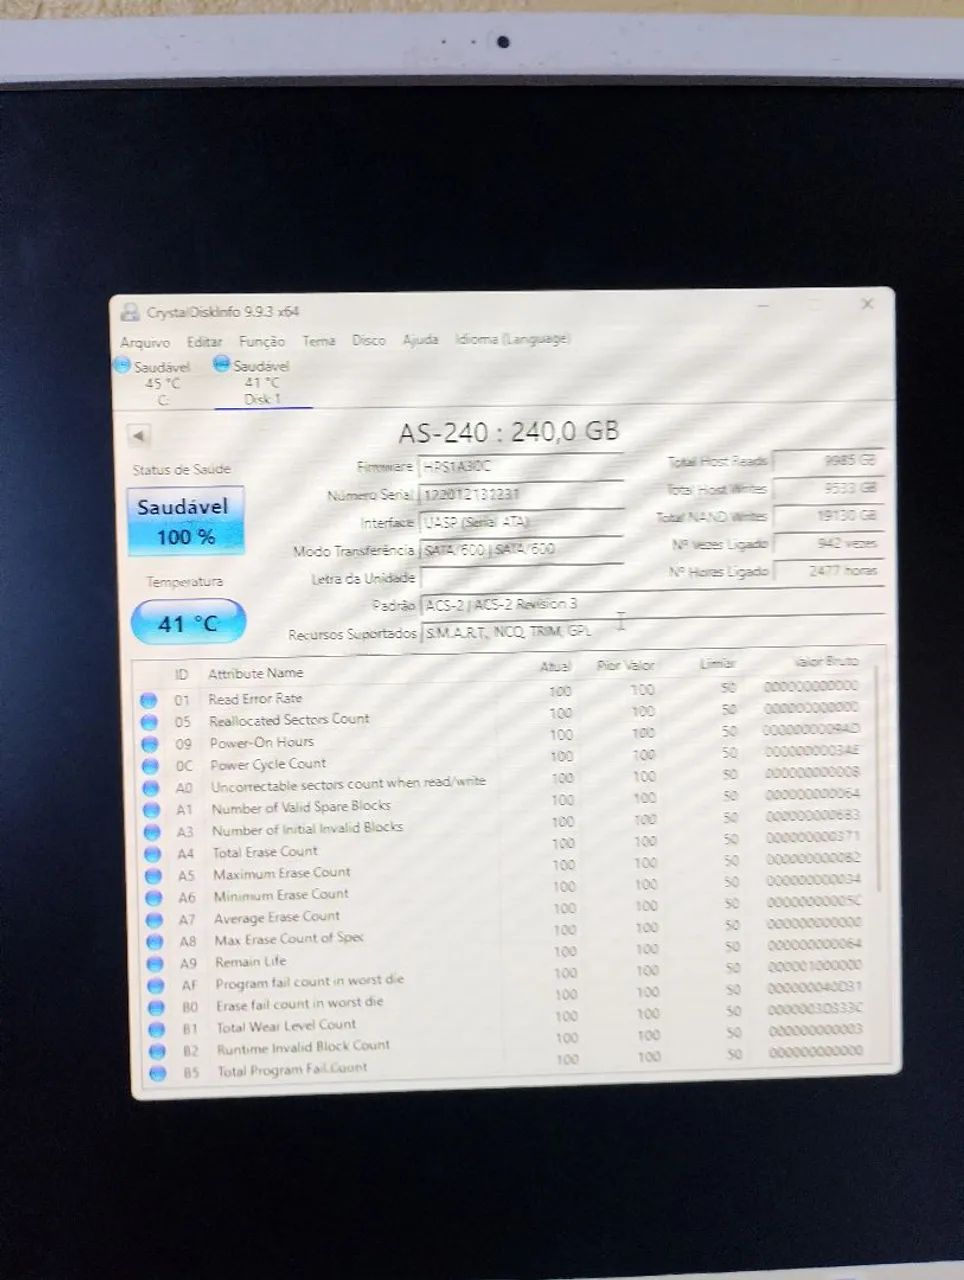The height and width of the screenshot is (1280, 964).
Task: Click the Nº Vezes Ligado value
Action: pyautogui.click(x=830, y=543)
